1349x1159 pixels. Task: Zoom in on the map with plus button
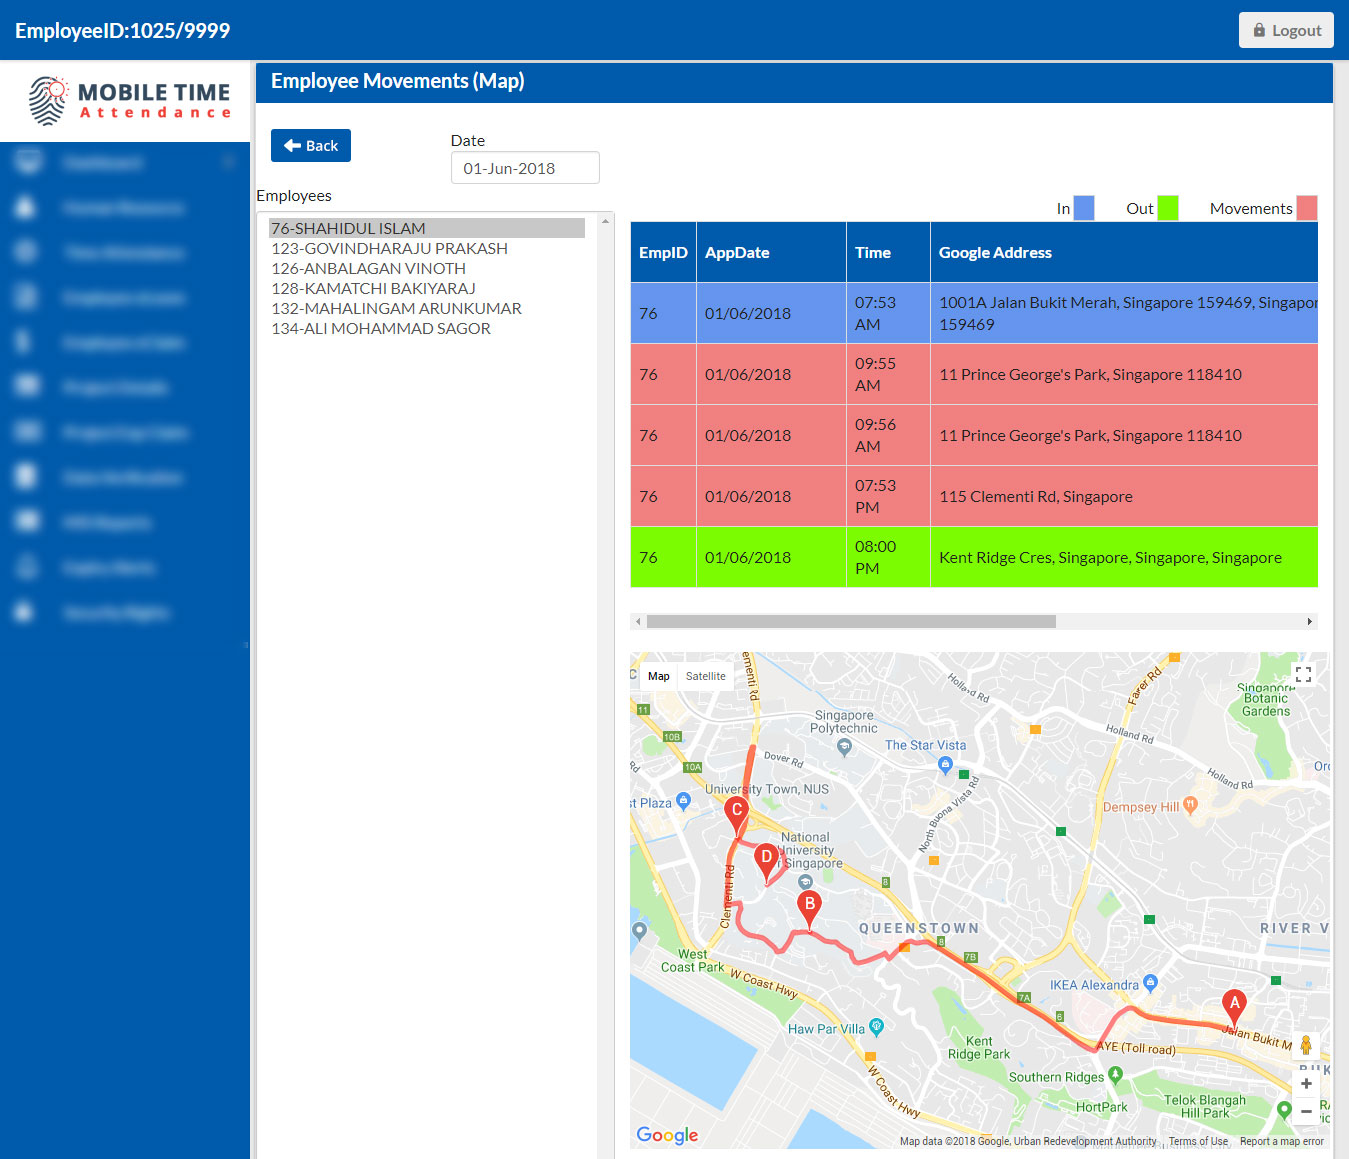tap(1306, 1084)
